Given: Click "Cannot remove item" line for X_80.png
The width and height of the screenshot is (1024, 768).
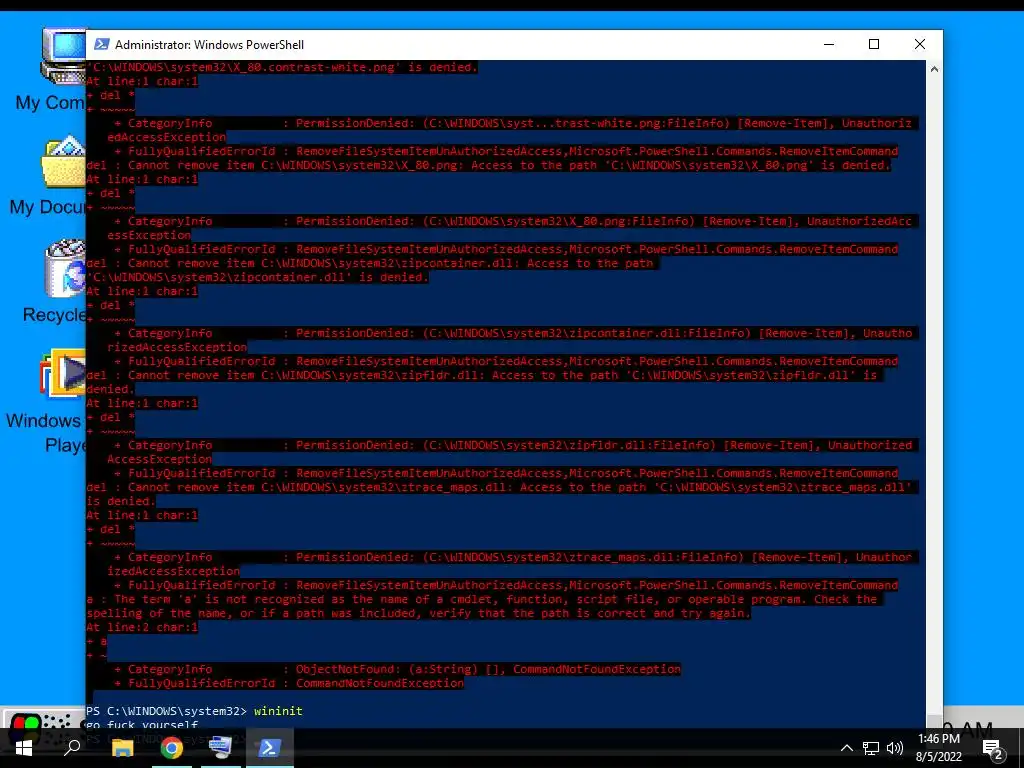Looking at the screenshot, I should [x=488, y=165].
